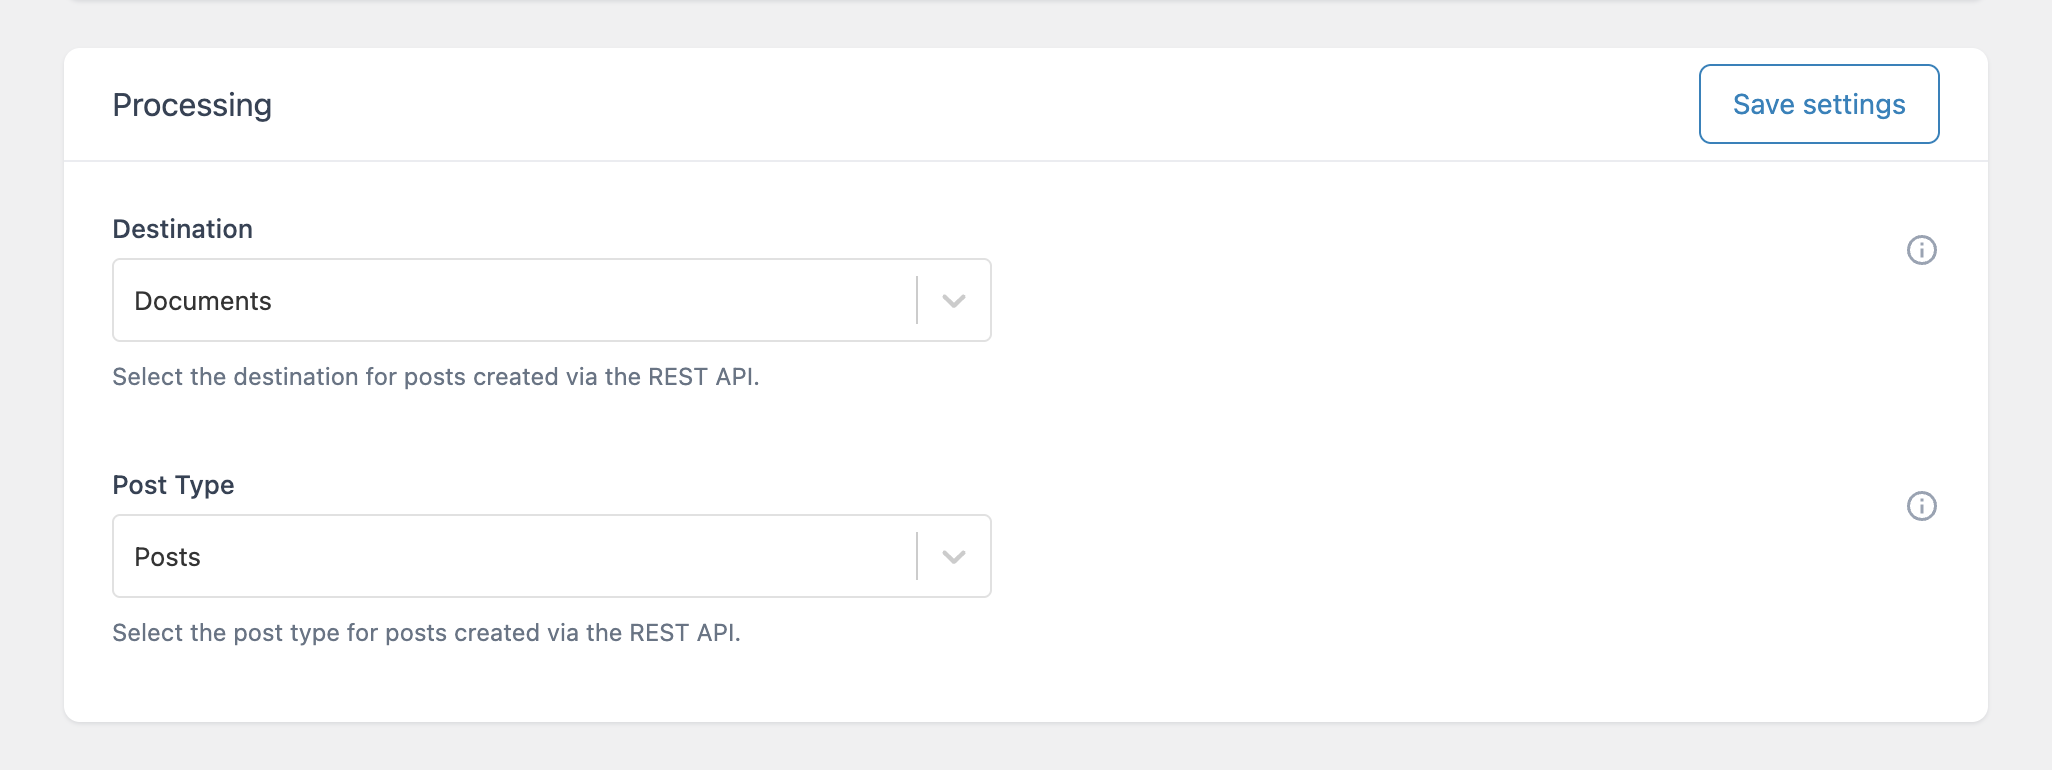The width and height of the screenshot is (2052, 770).
Task: Click the chevron on the Documents dropdown
Action: 953,300
